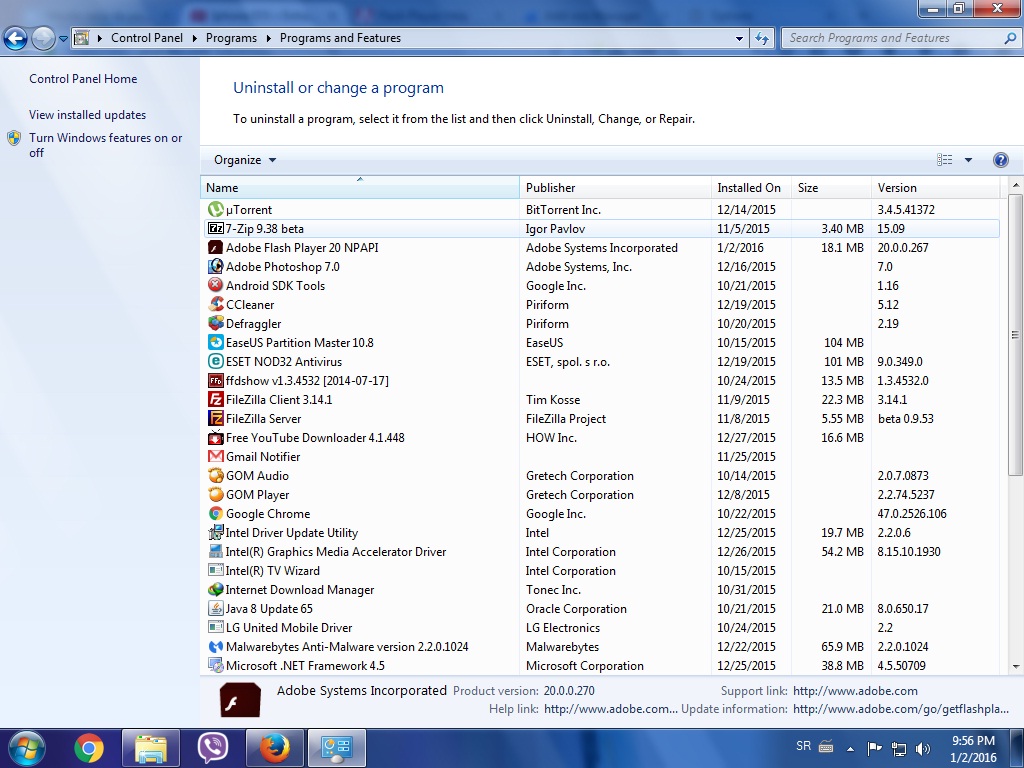Open the Adobe help link in details
The height and width of the screenshot is (768, 1024).
pos(610,709)
